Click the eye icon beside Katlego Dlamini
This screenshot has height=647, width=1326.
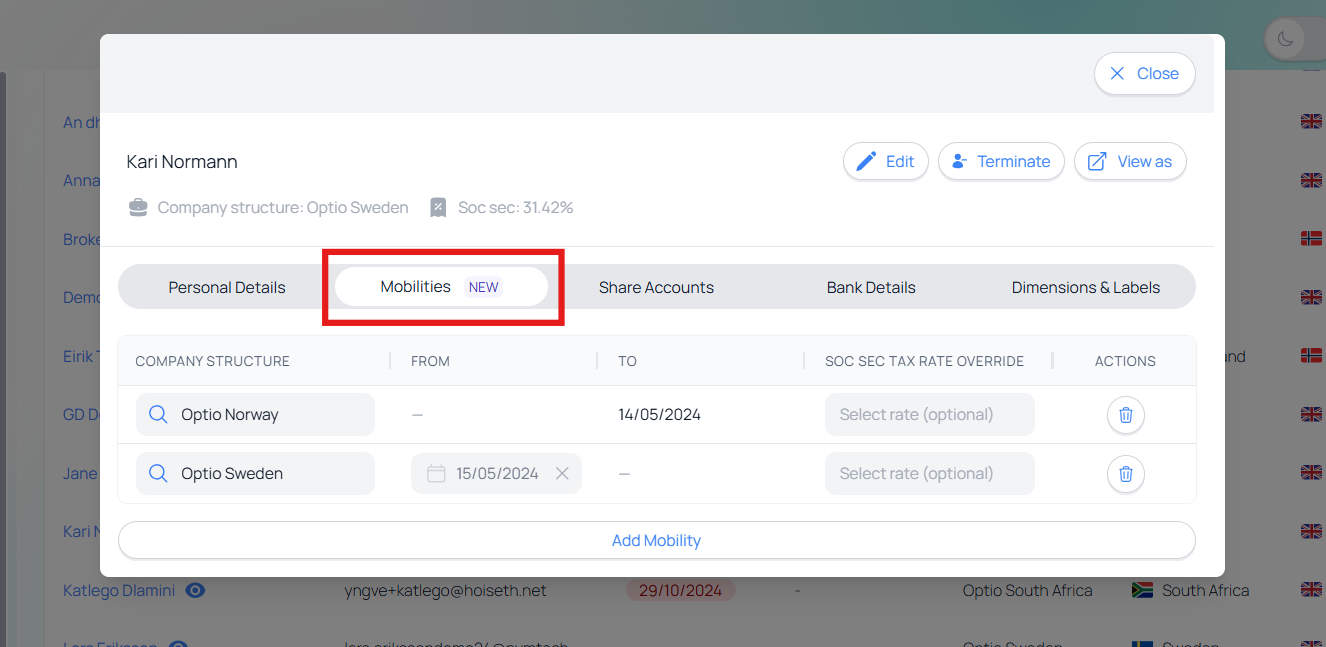pos(196,591)
